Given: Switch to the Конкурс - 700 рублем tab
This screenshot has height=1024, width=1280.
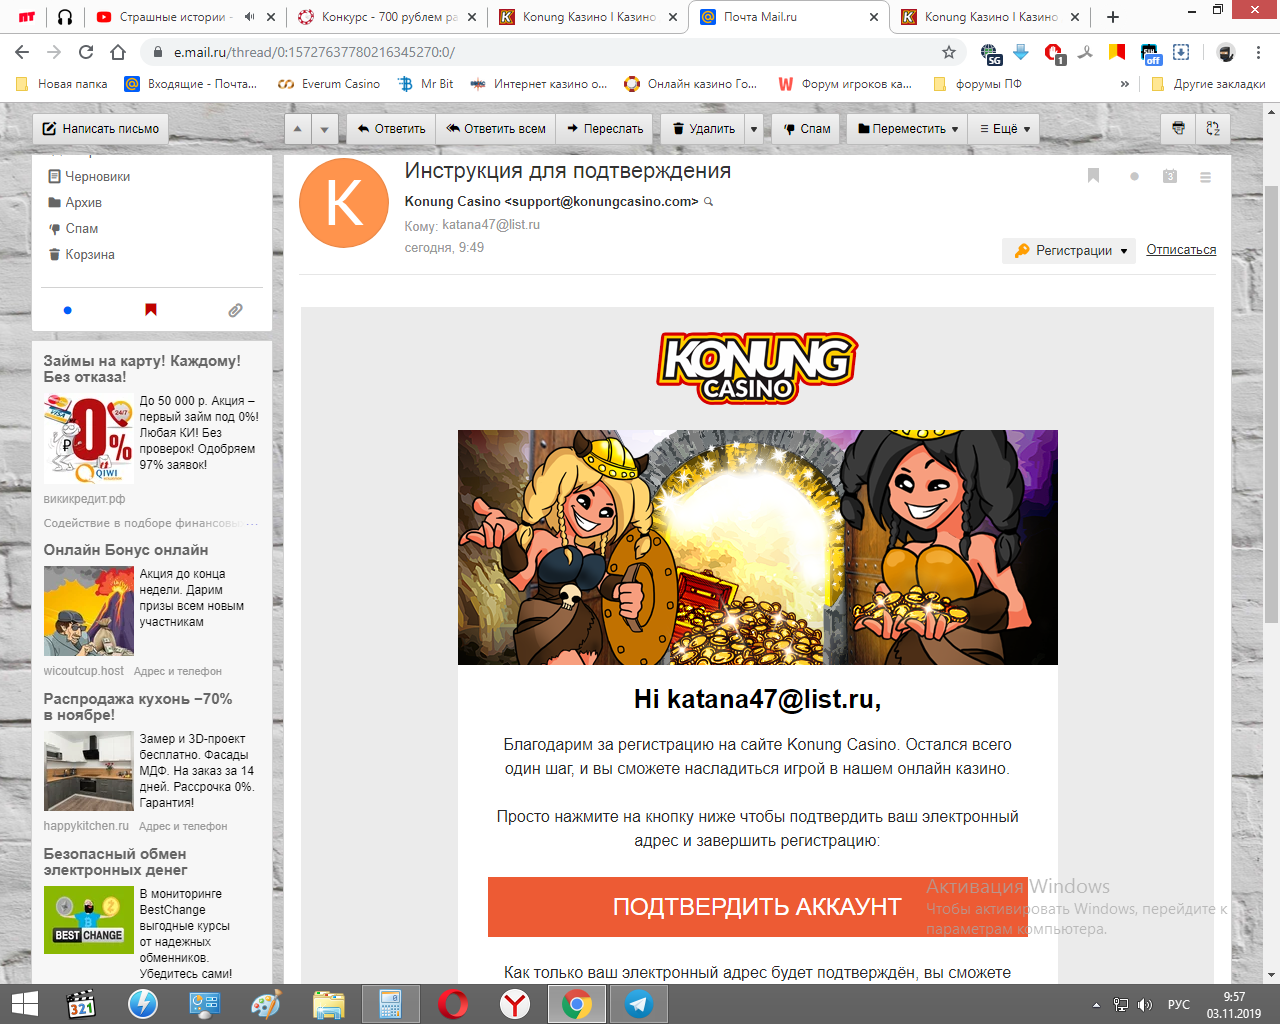Looking at the screenshot, I should [388, 17].
